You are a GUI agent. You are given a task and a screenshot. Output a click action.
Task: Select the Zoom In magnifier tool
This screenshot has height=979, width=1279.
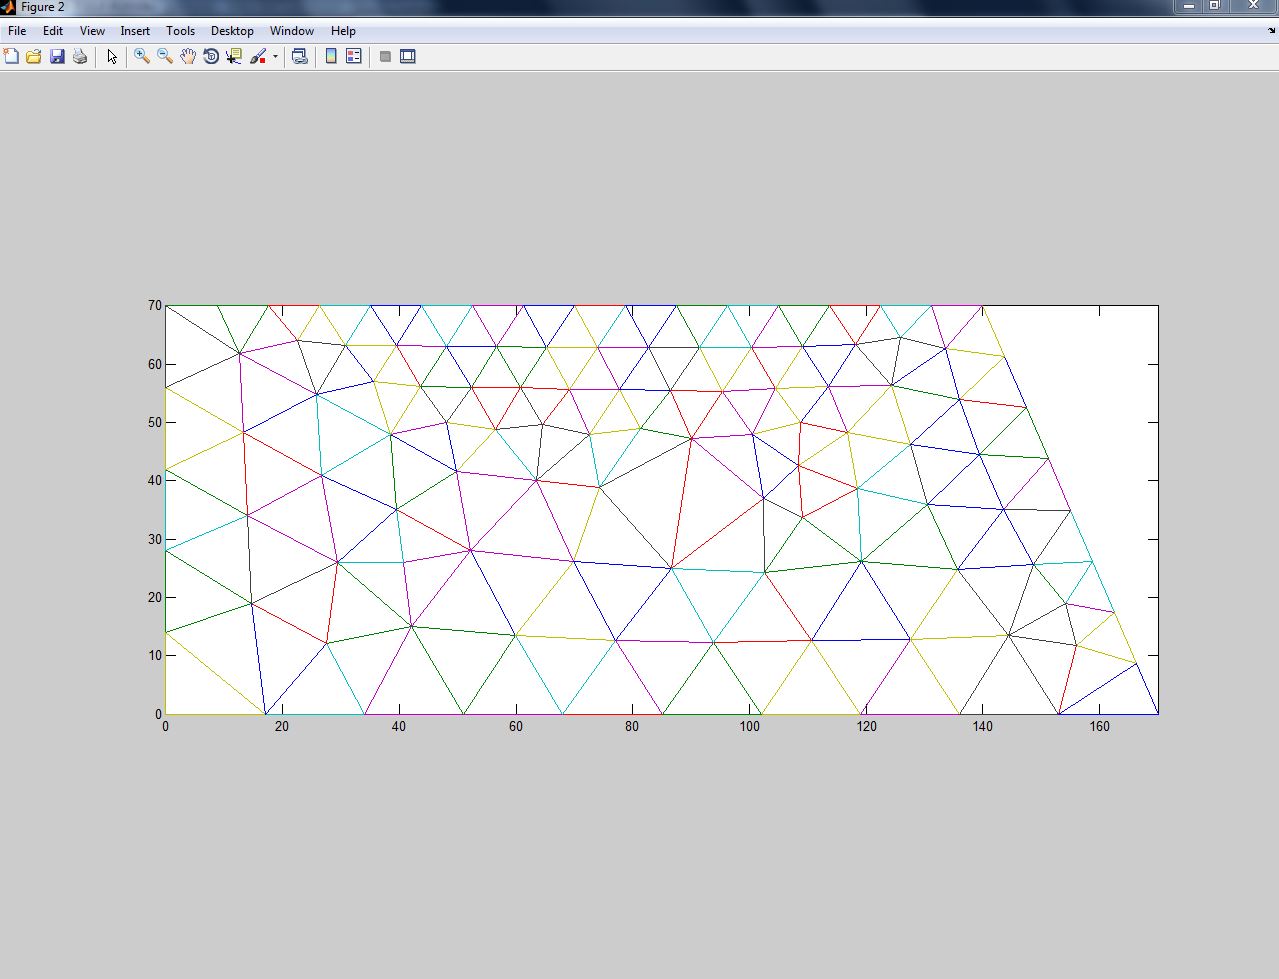[x=142, y=57]
